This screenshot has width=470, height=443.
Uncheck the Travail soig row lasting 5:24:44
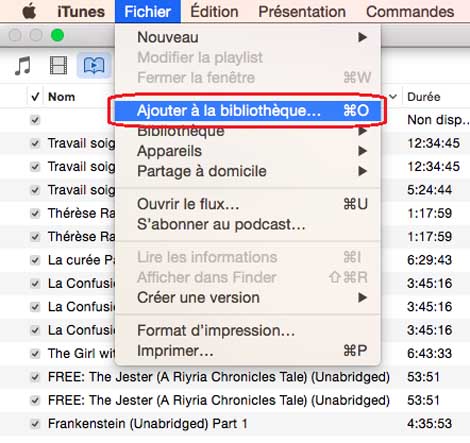35,190
